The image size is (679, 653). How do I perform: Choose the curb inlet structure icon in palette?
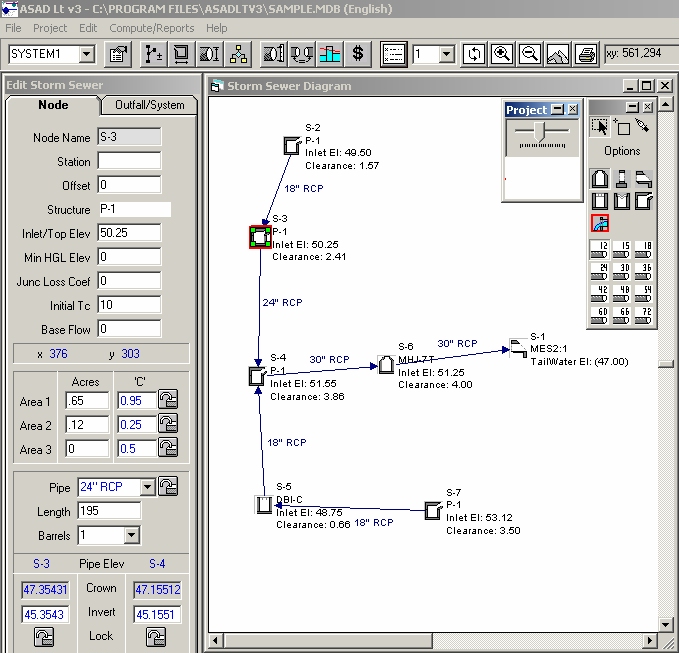pyautogui.click(x=643, y=201)
